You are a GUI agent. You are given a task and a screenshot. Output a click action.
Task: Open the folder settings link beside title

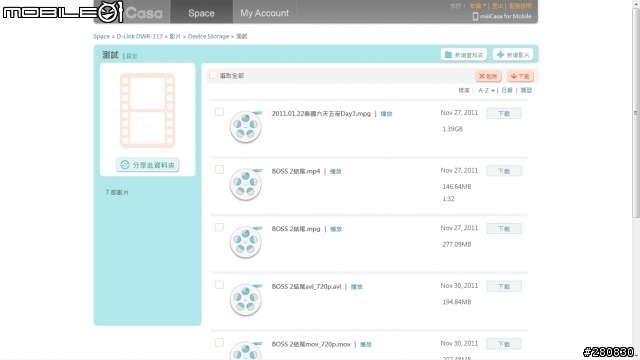pyautogui.click(x=131, y=56)
